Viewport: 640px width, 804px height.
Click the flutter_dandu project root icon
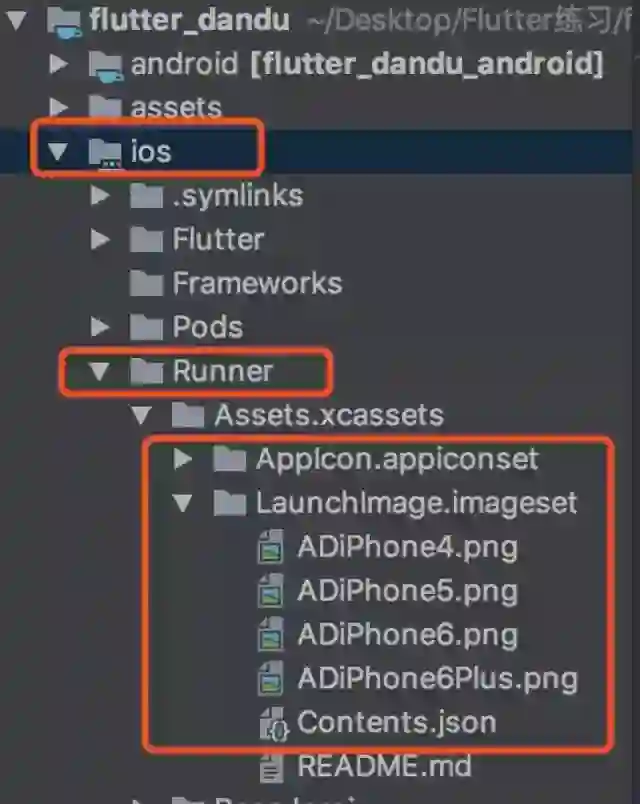pyautogui.click(x=64, y=22)
